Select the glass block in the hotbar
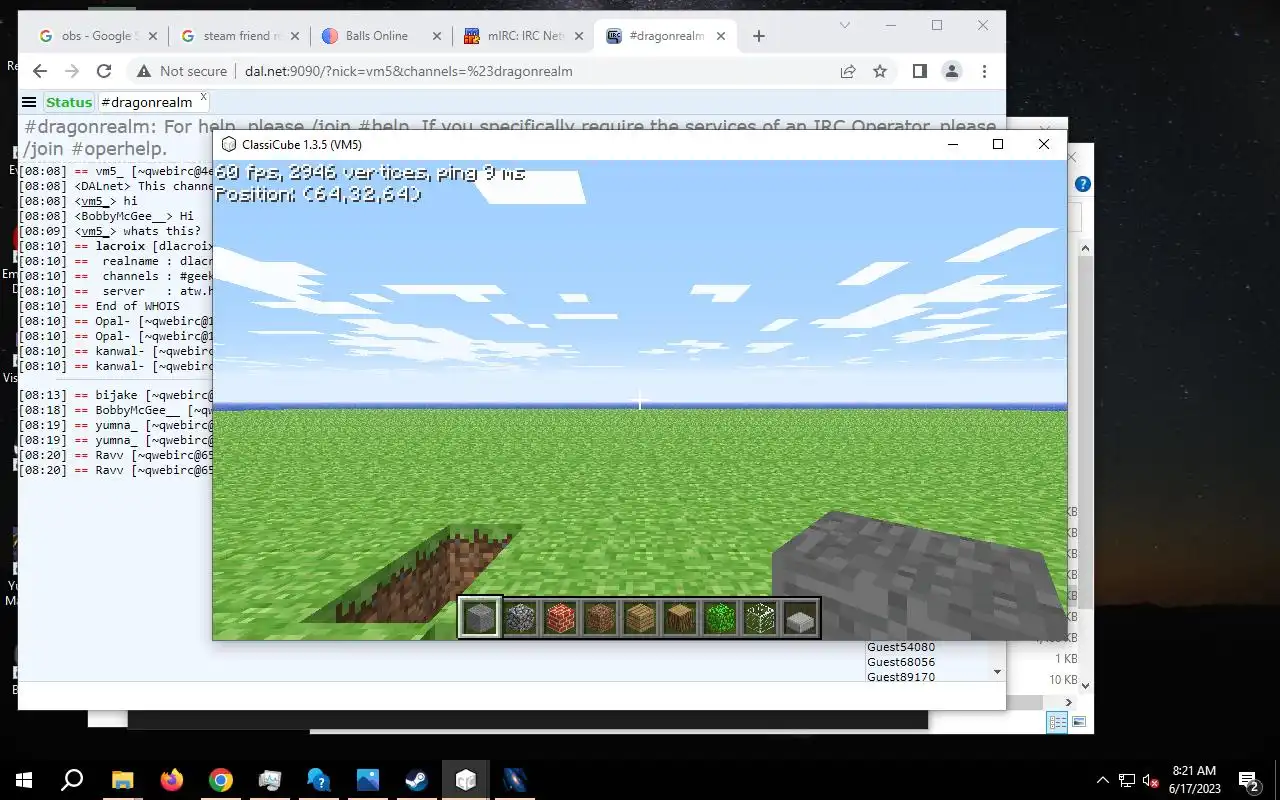Viewport: 1280px width, 800px height. click(760, 618)
